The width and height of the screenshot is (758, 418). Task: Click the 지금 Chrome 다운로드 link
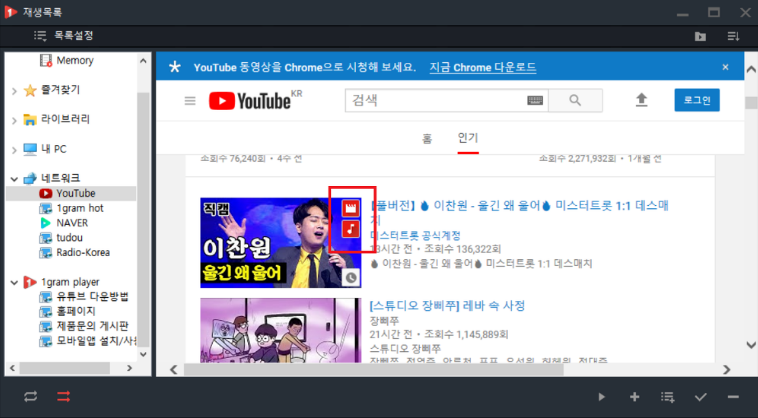483,67
